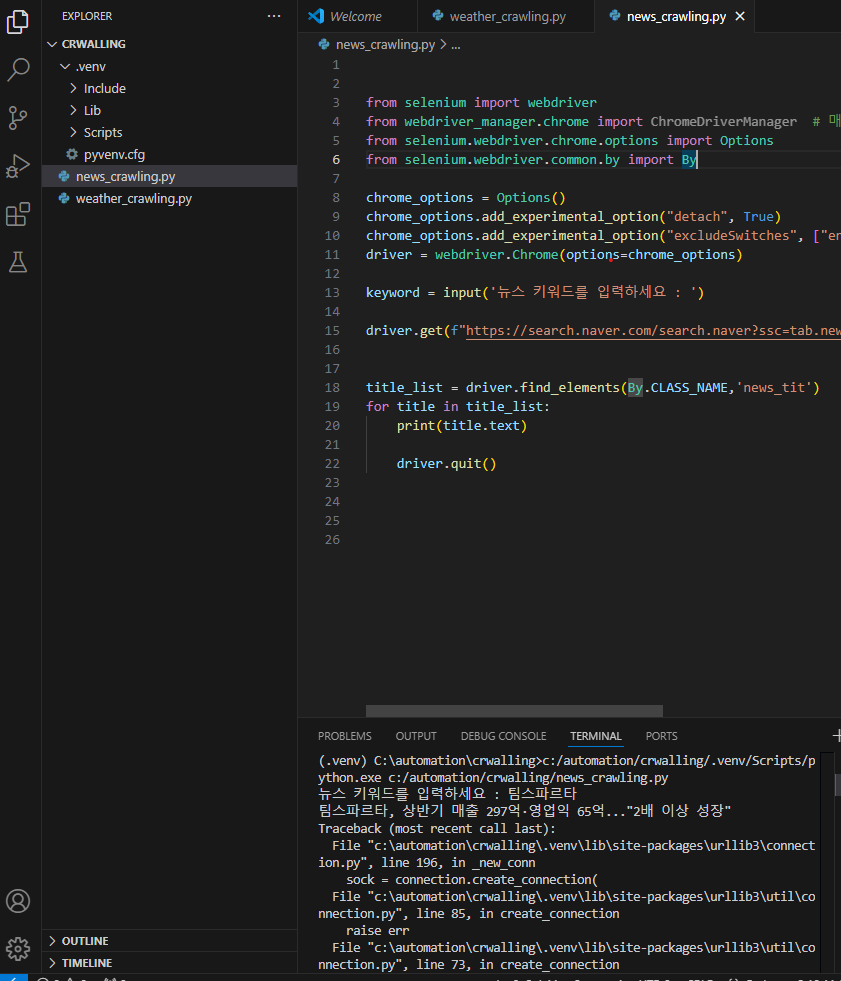
Task: Close the news_crawling.py editor tab
Action: click(x=740, y=16)
